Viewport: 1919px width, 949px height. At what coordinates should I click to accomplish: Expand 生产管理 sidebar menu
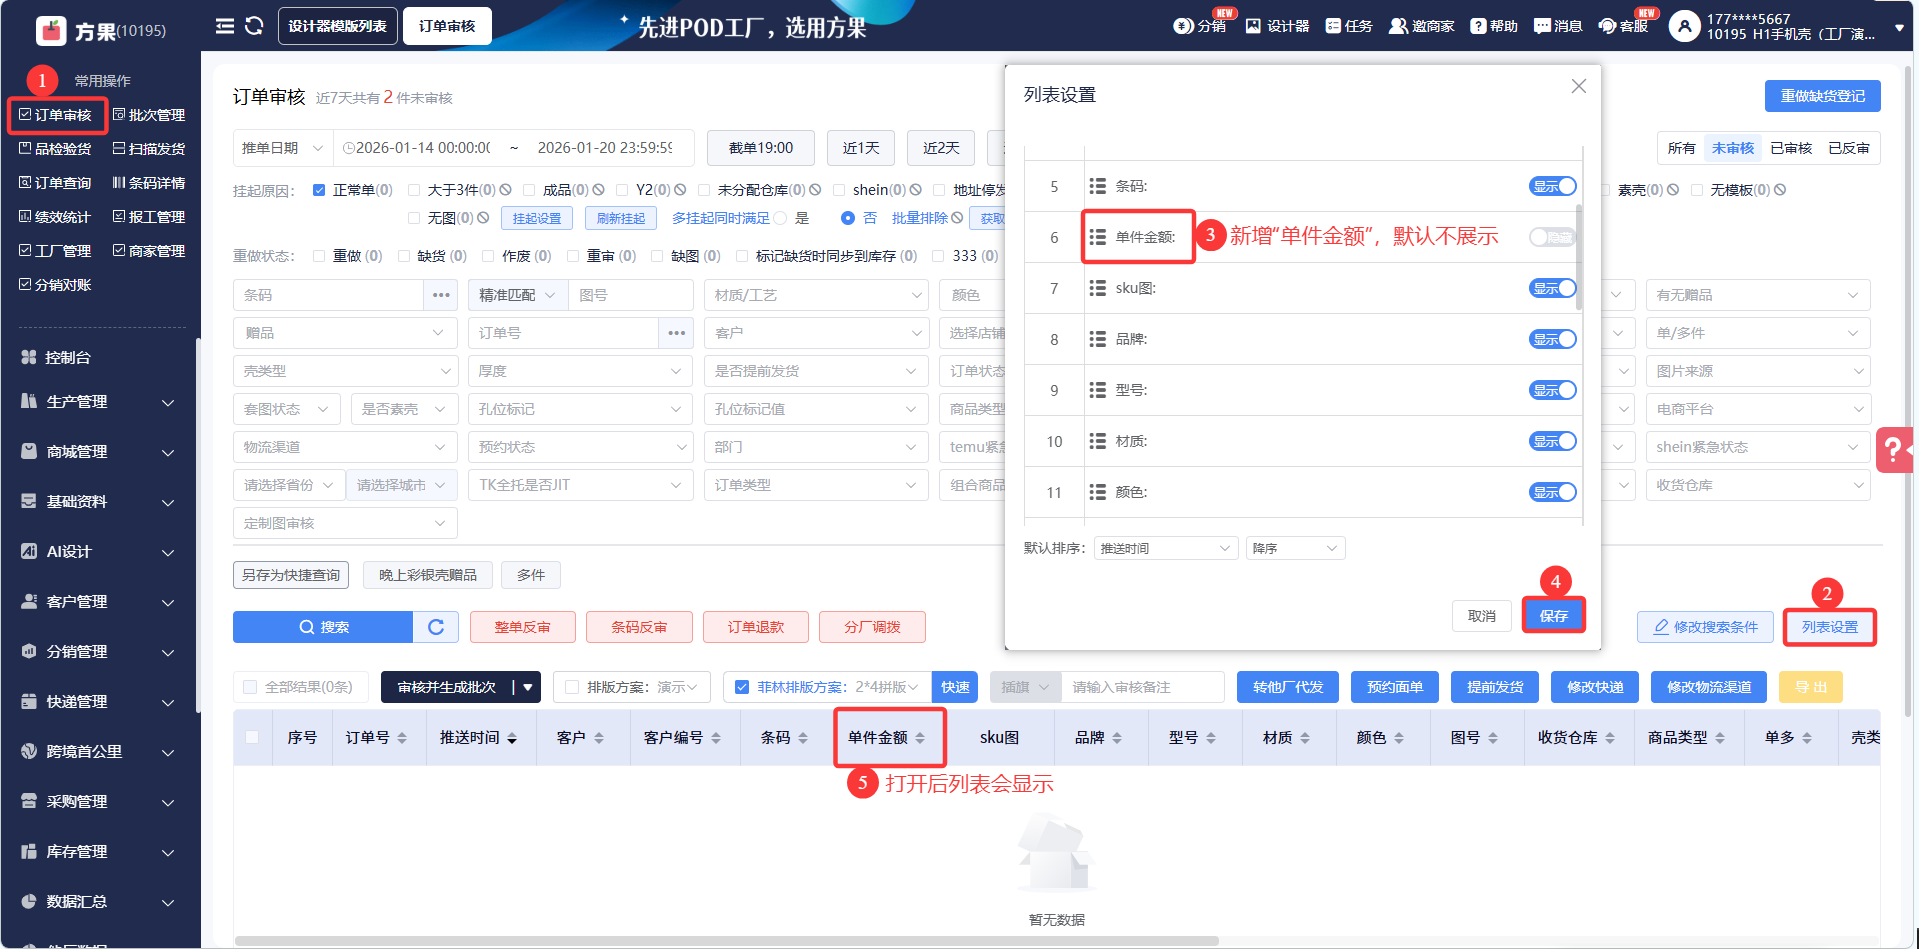(x=98, y=402)
